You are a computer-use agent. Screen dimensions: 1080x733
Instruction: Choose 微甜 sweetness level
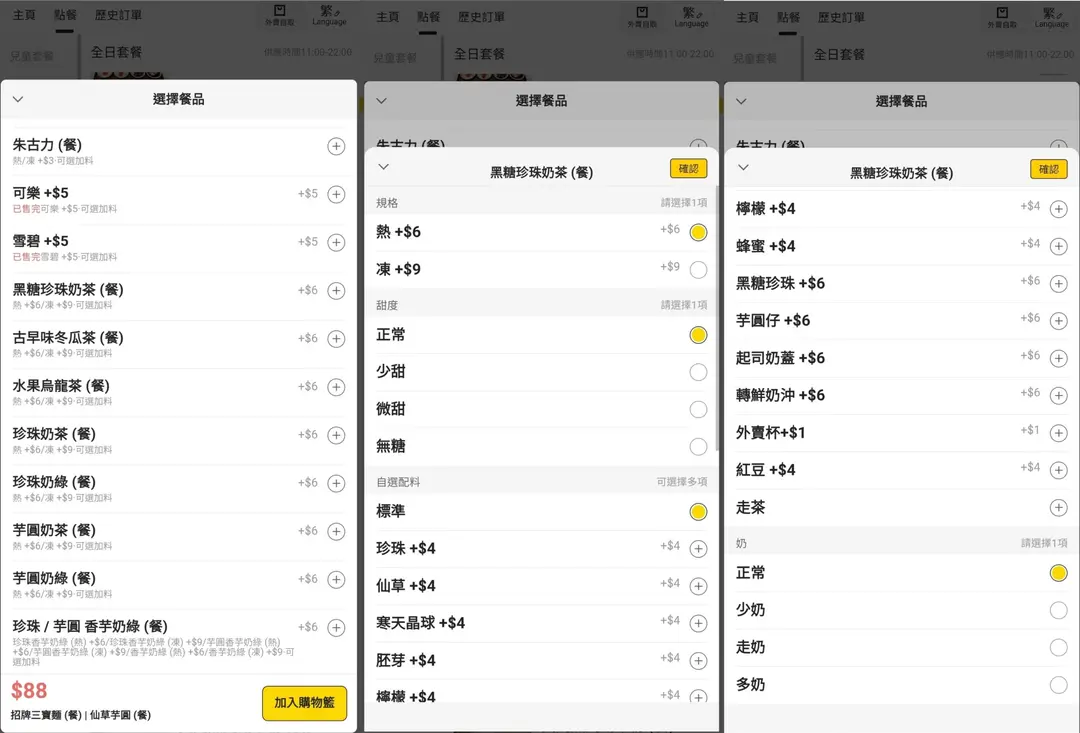point(698,409)
